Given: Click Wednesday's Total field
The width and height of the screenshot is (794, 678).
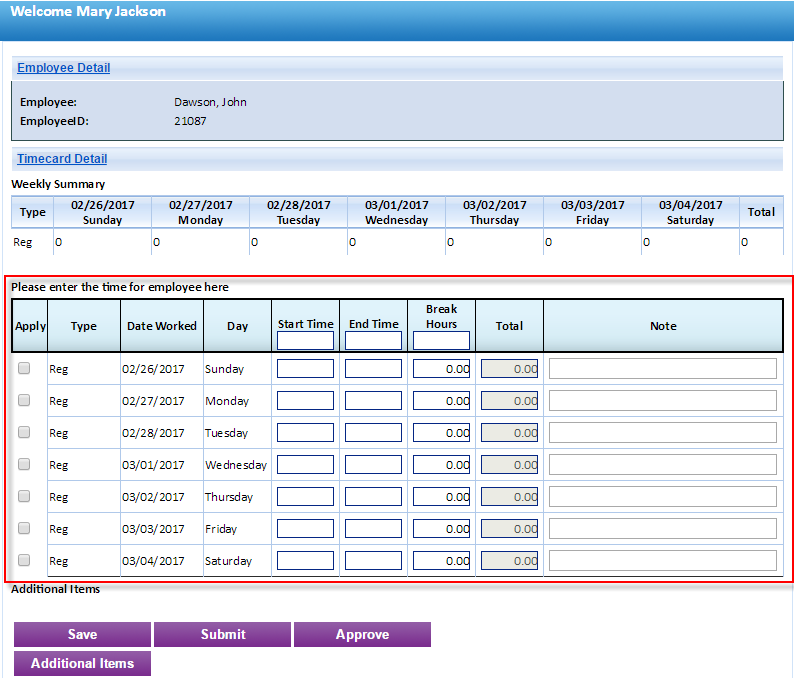Looking at the screenshot, I should tap(509, 464).
